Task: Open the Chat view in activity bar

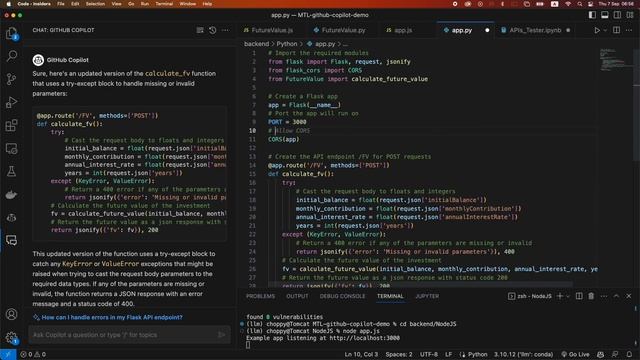Action: 11,240
